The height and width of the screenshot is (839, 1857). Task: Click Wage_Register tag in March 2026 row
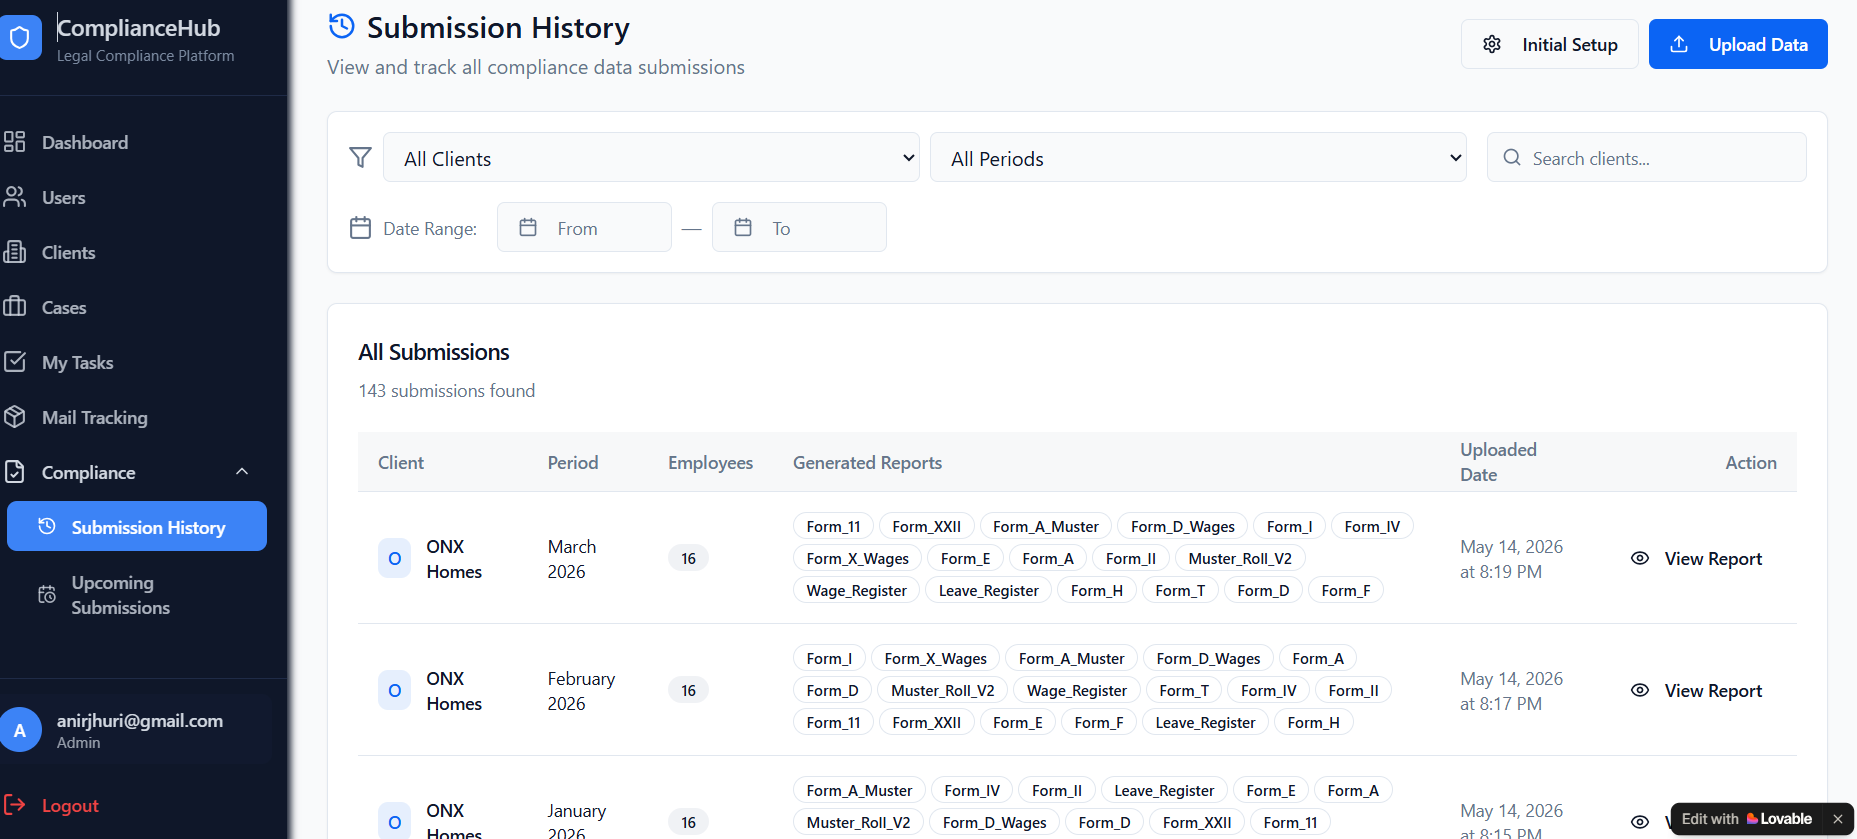coord(856,590)
